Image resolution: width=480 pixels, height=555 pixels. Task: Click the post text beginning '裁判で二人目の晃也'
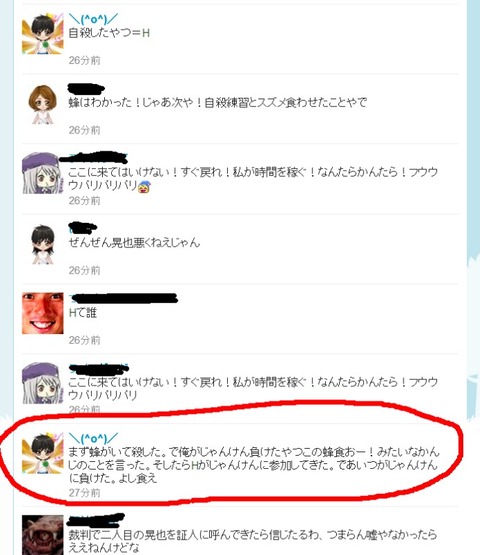click(253, 541)
